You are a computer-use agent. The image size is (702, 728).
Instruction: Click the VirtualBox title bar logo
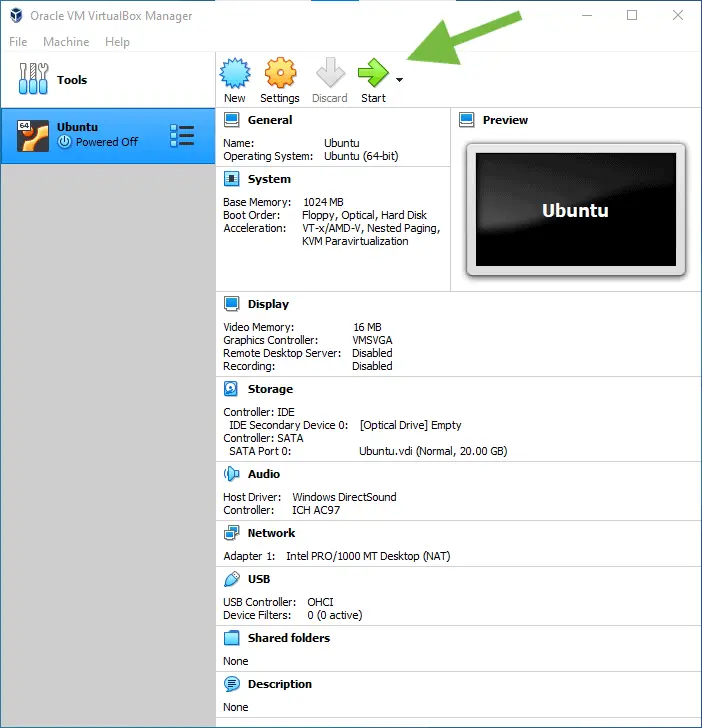tap(16, 15)
